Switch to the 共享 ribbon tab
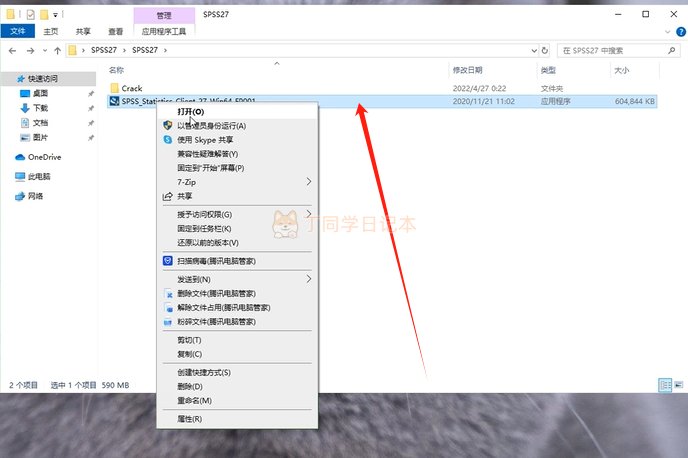This screenshot has height=458, width=688. click(x=83, y=32)
